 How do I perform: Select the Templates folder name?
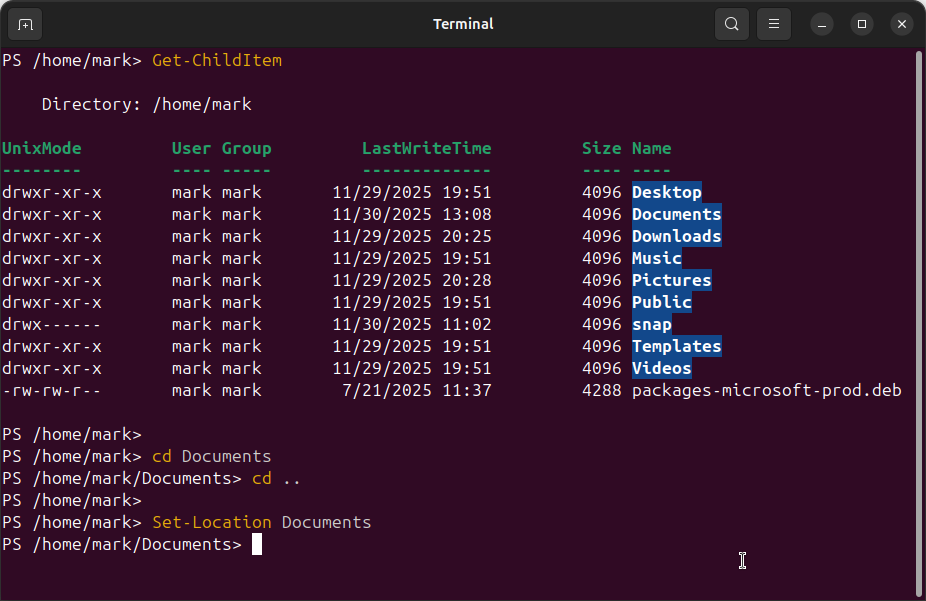pyautogui.click(x=676, y=346)
